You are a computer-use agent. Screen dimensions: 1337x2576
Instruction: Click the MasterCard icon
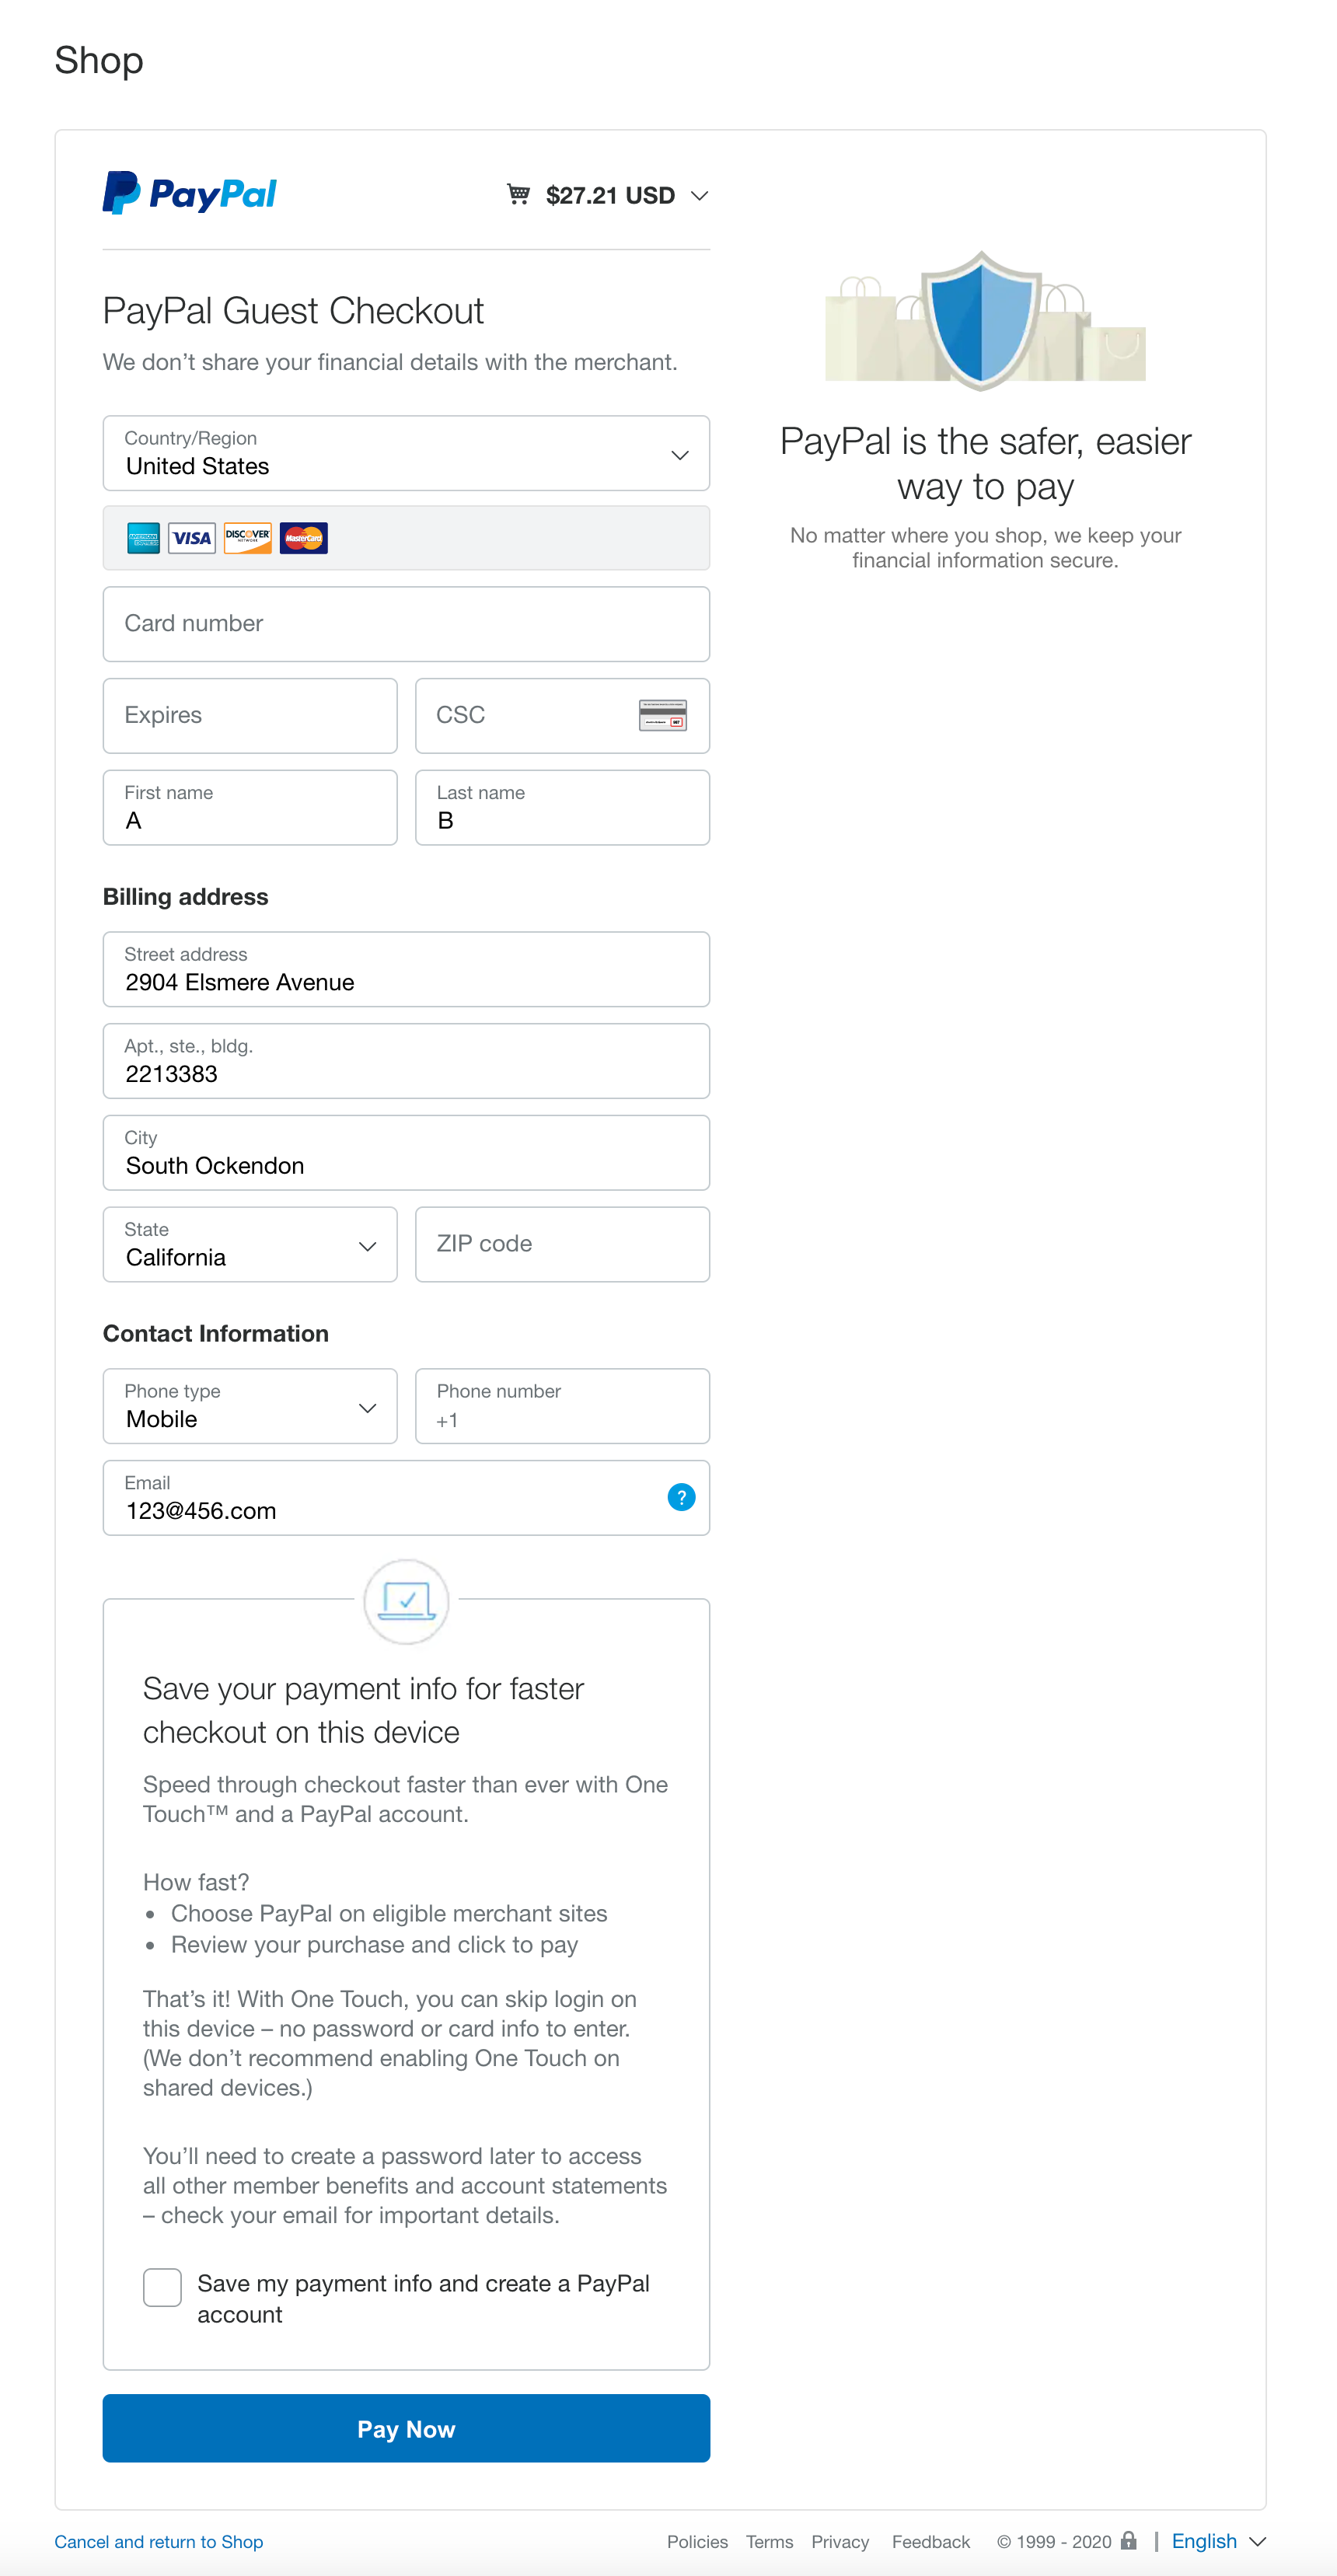point(303,538)
